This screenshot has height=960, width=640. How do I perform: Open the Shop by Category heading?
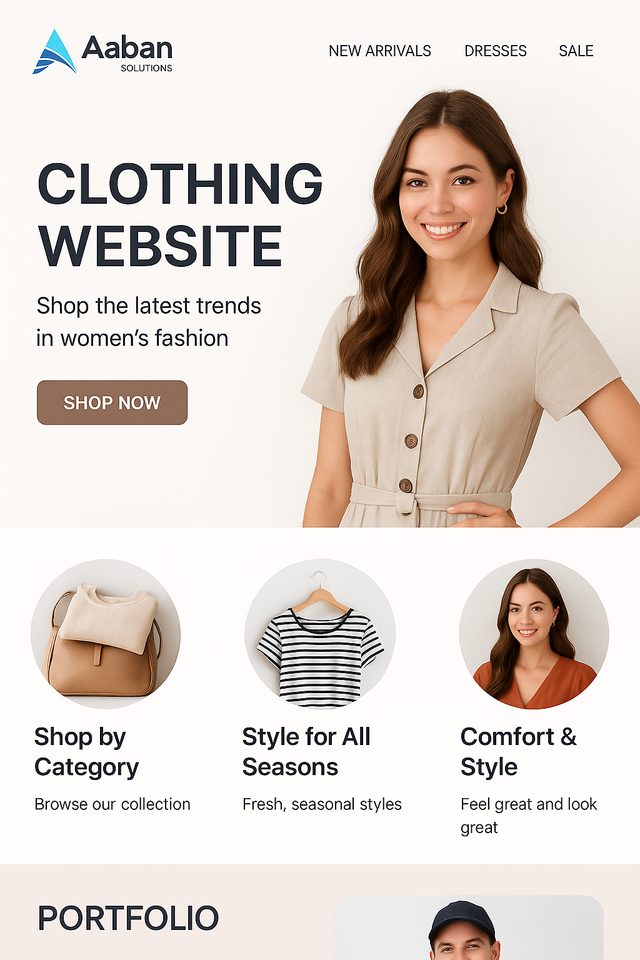[x=86, y=751]
